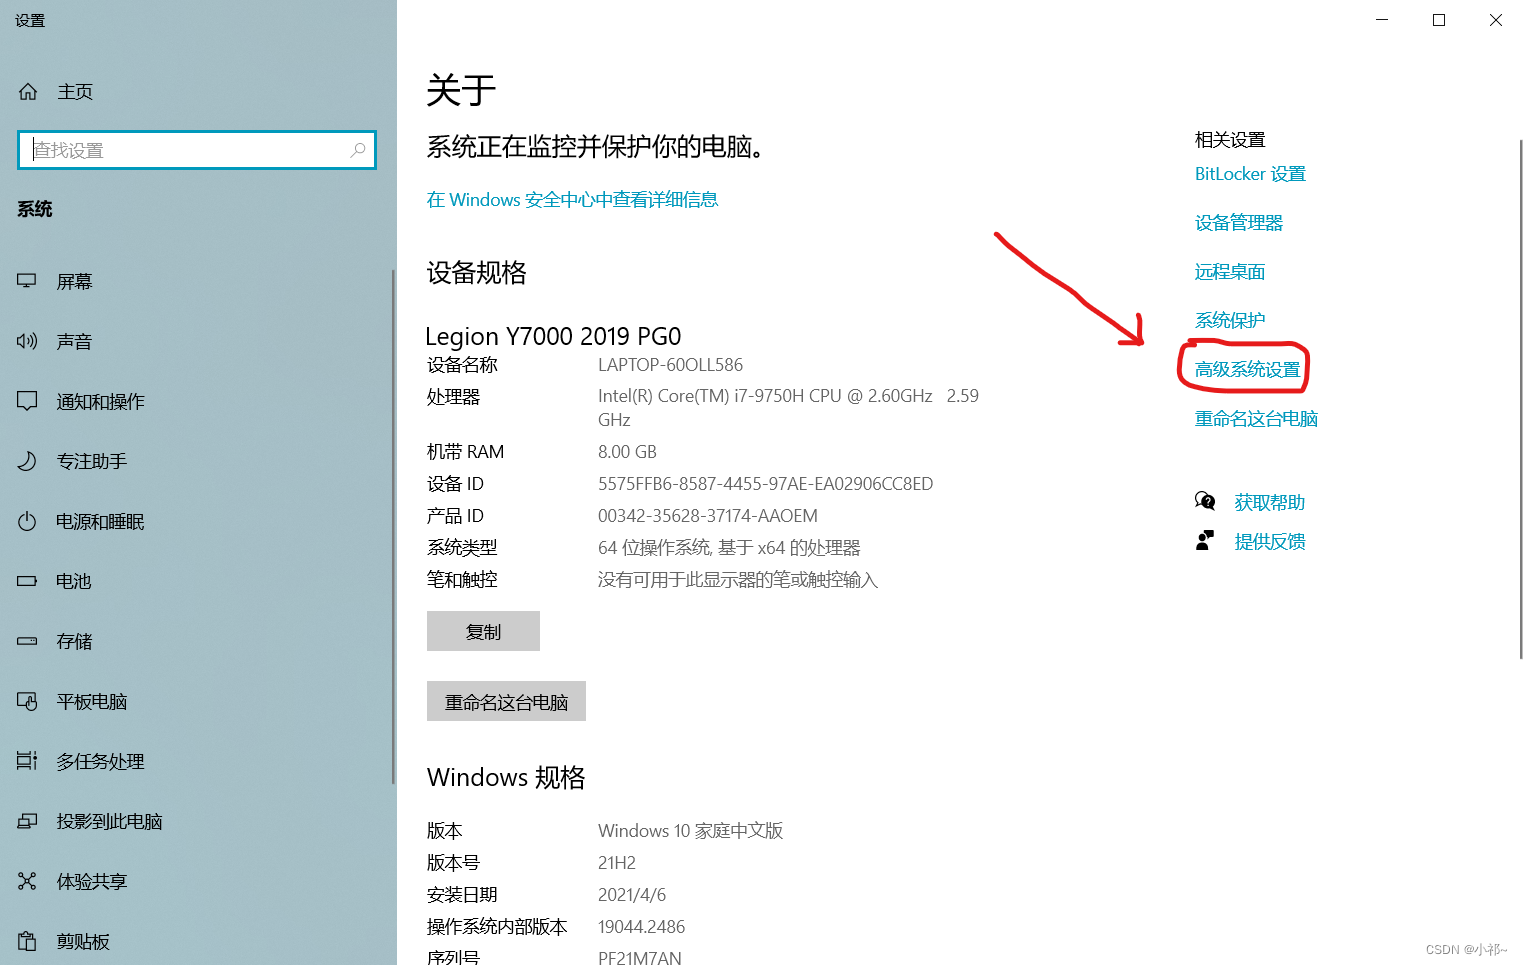The width and height of the screenshot is (1523, 965).
Task: Open 体验共享 settings page
Action: click(92, 881)
